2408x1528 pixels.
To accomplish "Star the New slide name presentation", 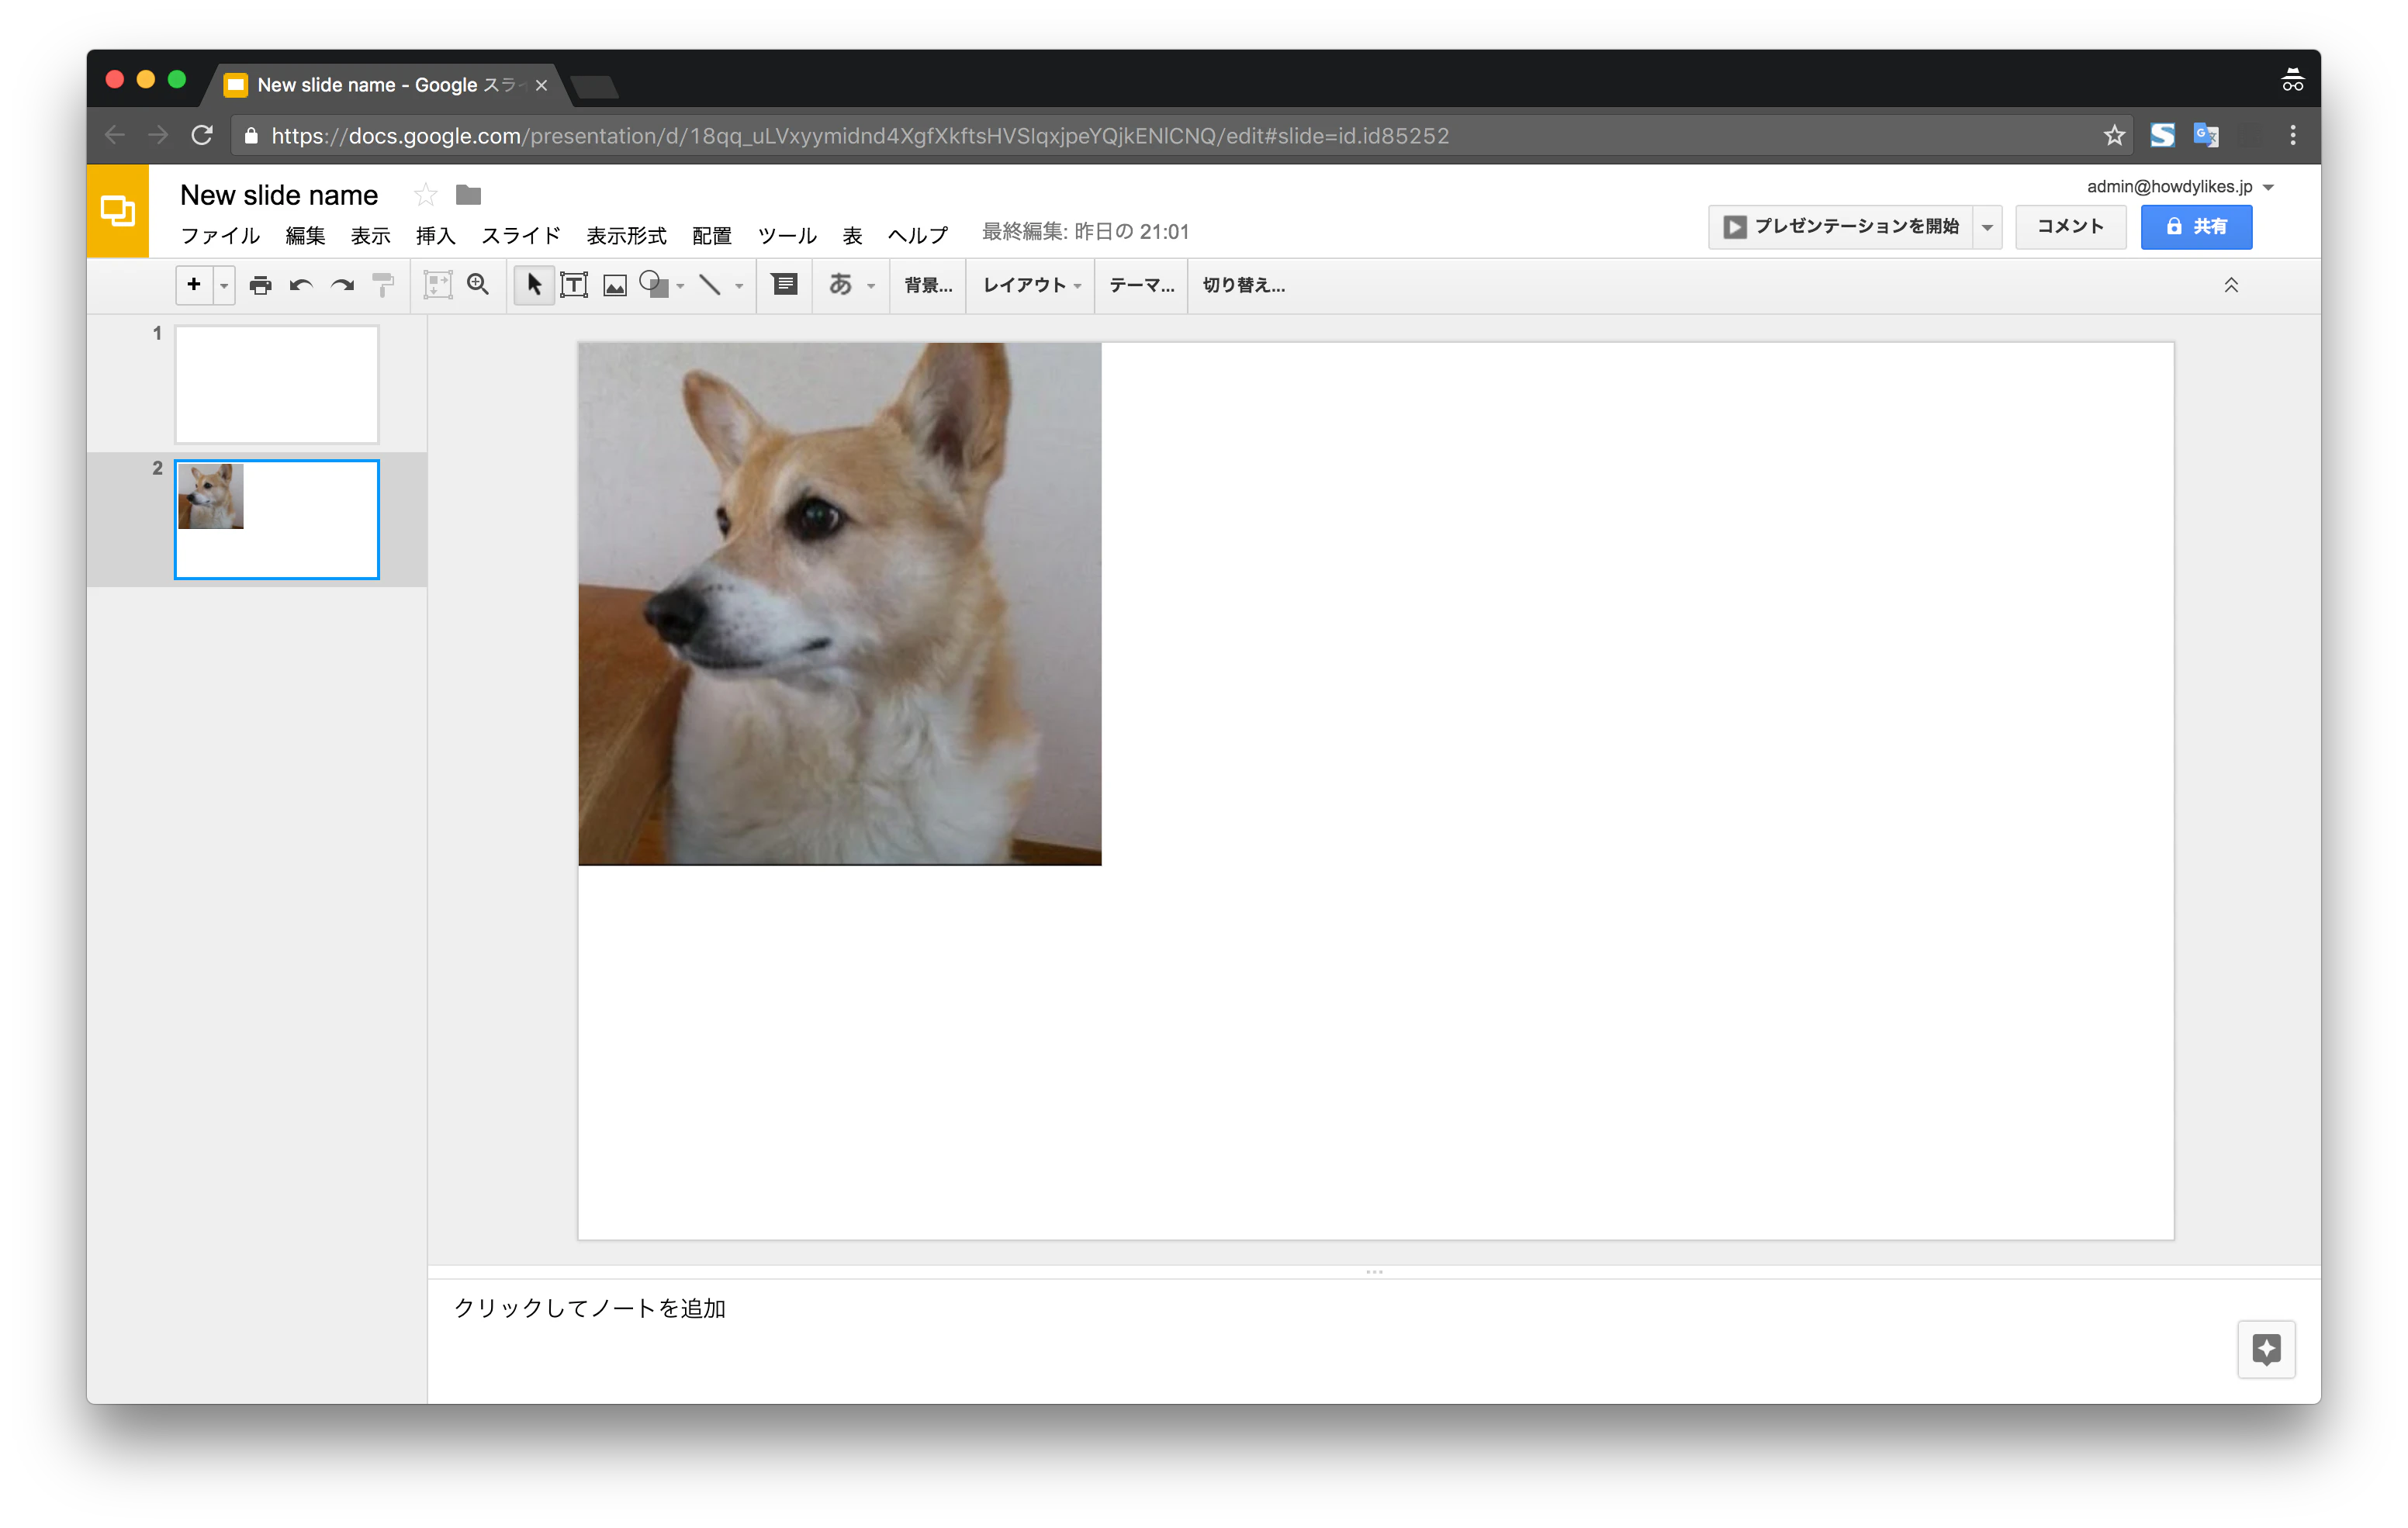I will pyautogui.click(x=425, y=195).
